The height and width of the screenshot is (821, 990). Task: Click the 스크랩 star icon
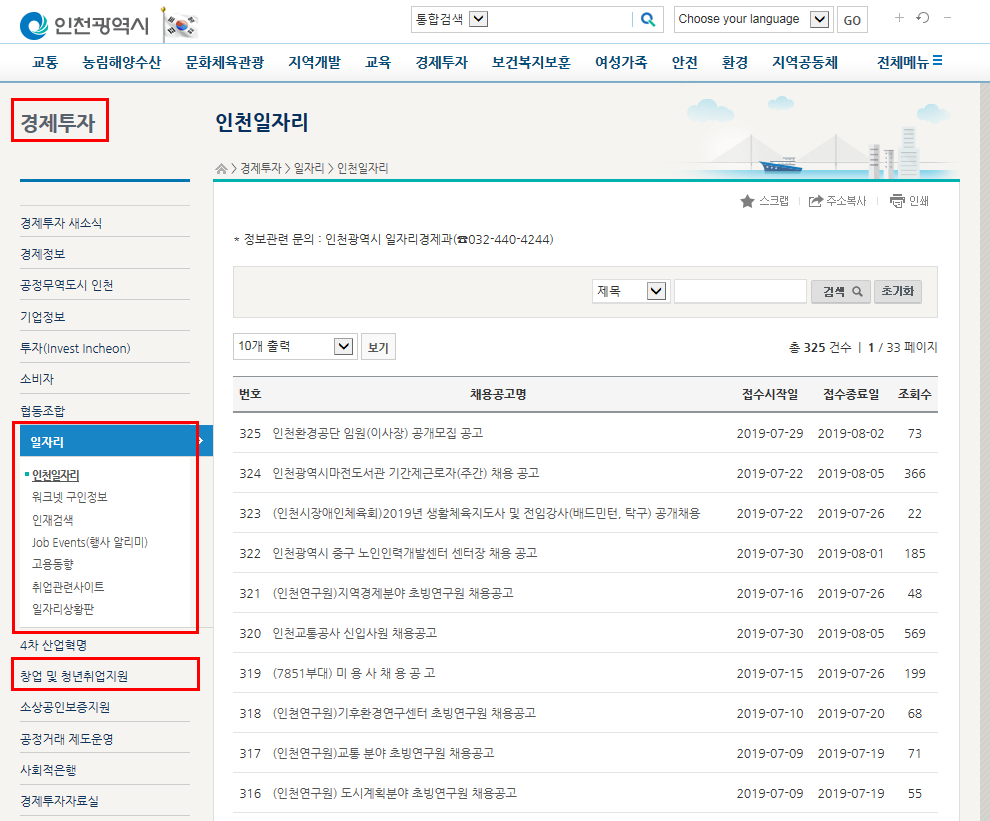pos(747,201)
